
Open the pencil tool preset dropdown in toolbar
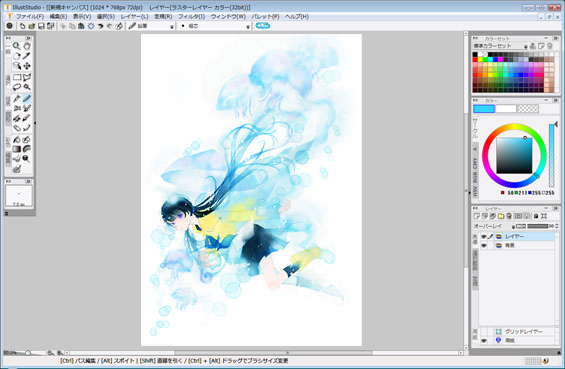(172, 26)
